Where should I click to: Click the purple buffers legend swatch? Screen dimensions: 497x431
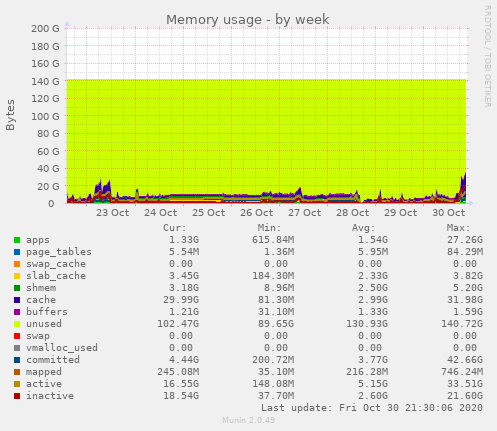click(17, 312)
